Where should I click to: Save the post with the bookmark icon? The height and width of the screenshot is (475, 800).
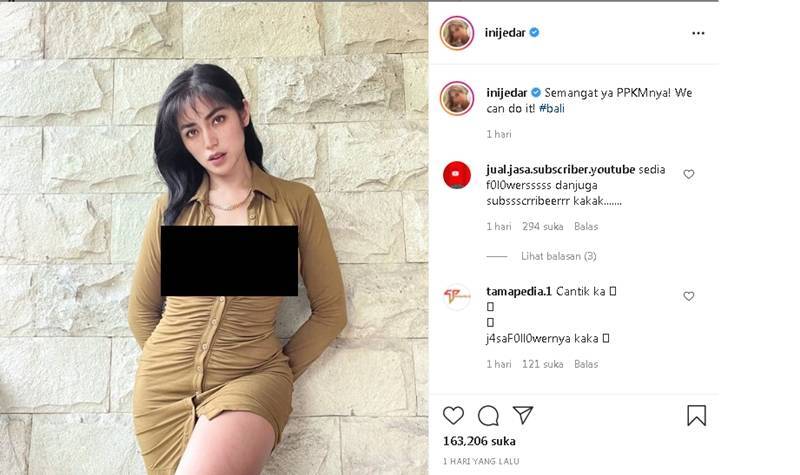(696, 415)
